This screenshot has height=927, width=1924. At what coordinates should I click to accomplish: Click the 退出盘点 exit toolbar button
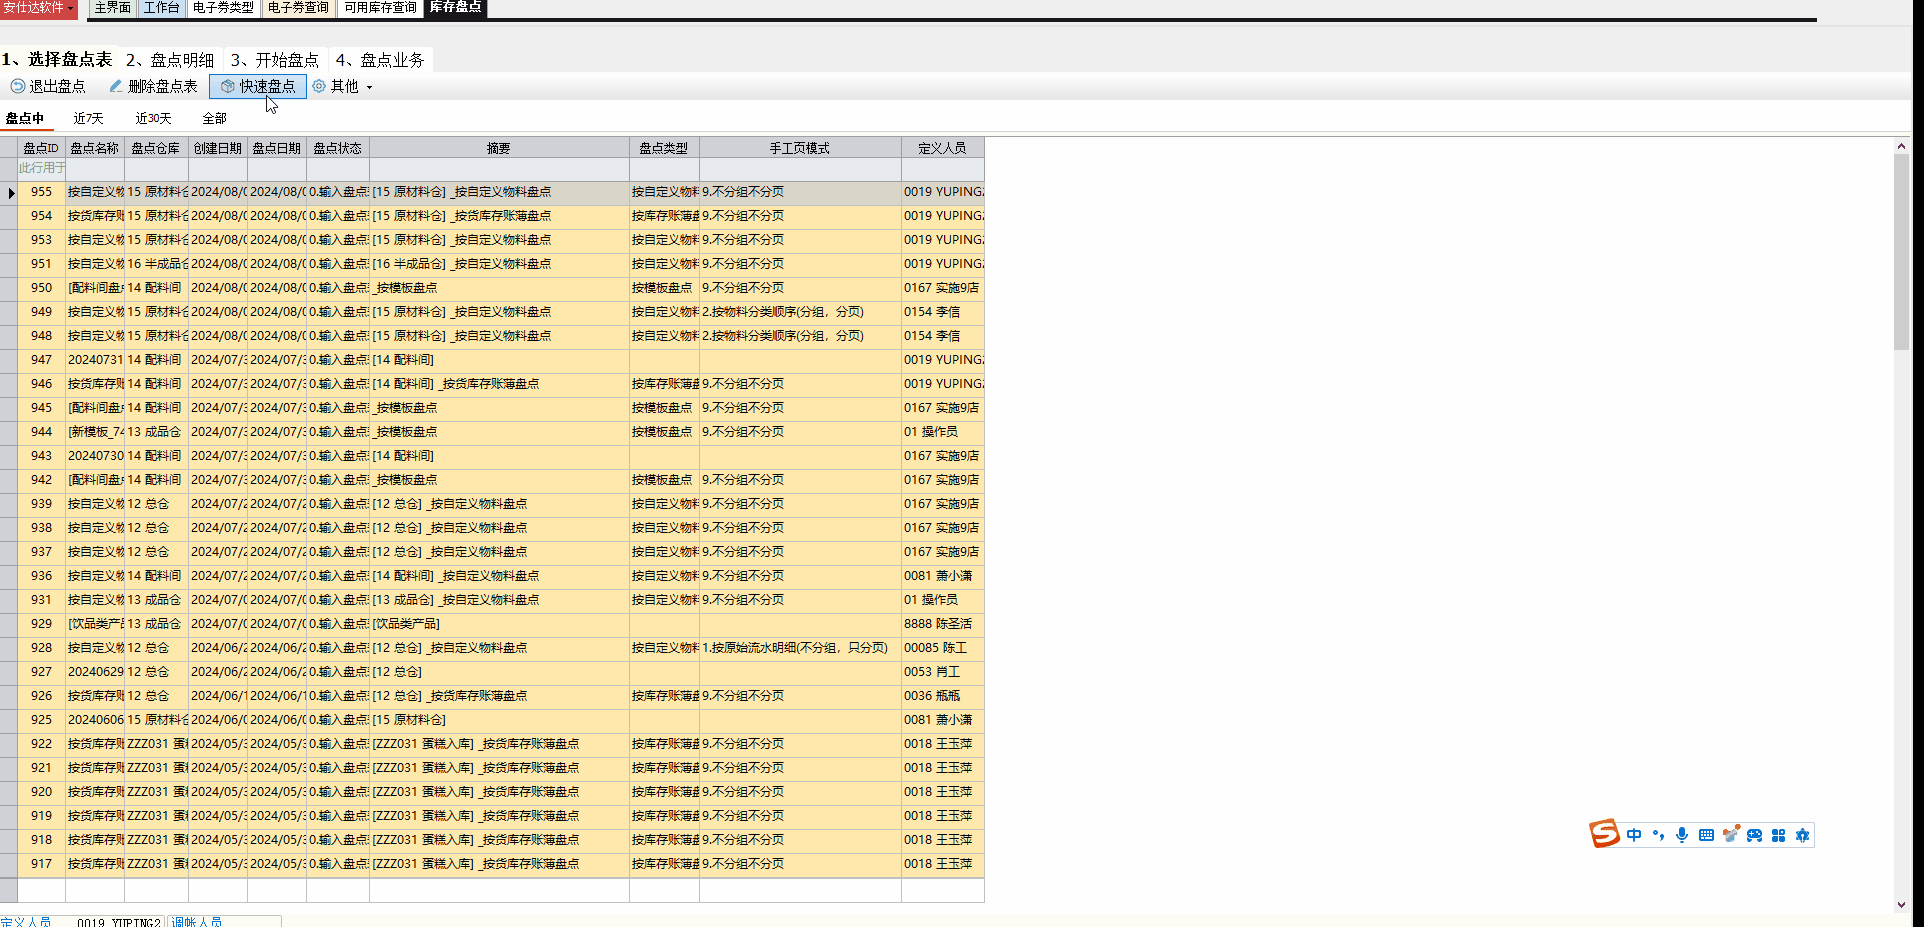click(x=48, y=87)
